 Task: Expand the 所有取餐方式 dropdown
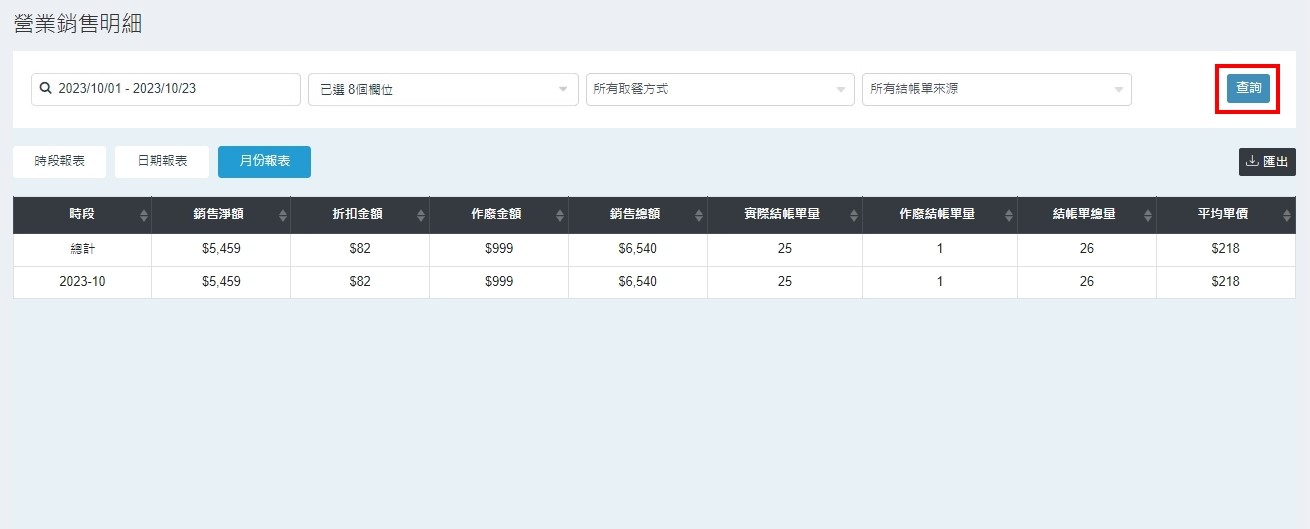[x=720, y=89]
